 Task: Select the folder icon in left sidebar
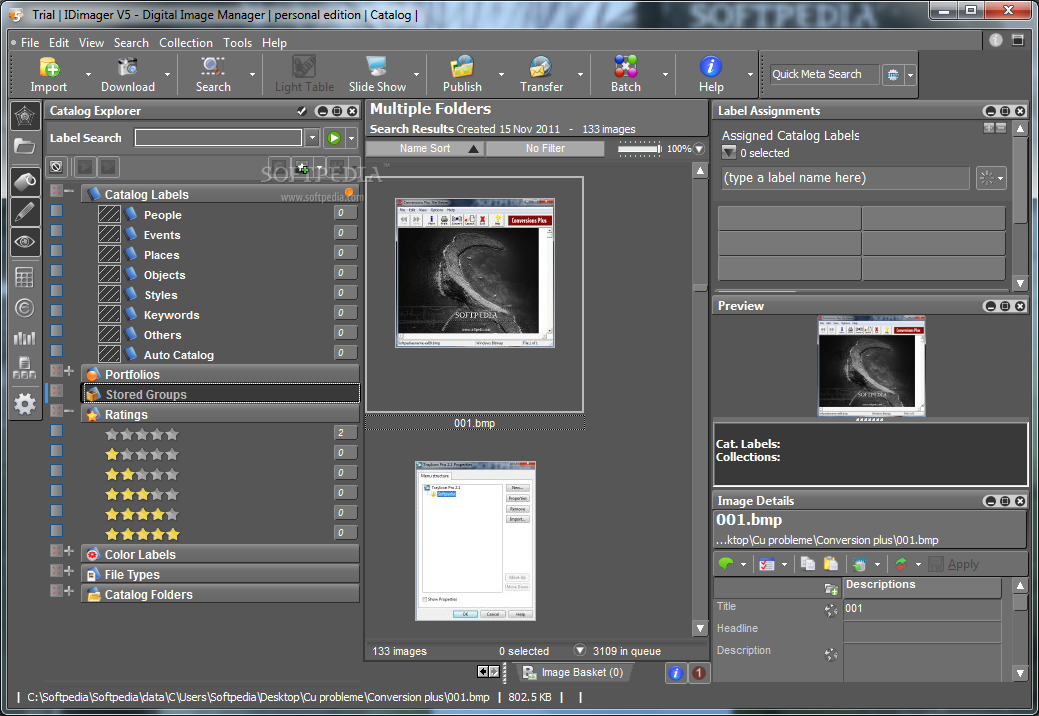pyautogui.click(x=25, y=146)
